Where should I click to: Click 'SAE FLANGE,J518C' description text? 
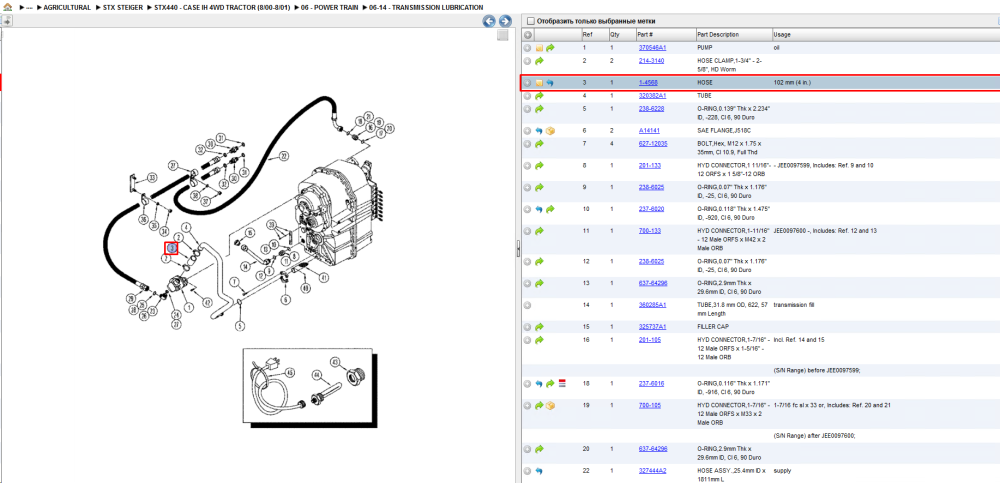click(721, 130)
